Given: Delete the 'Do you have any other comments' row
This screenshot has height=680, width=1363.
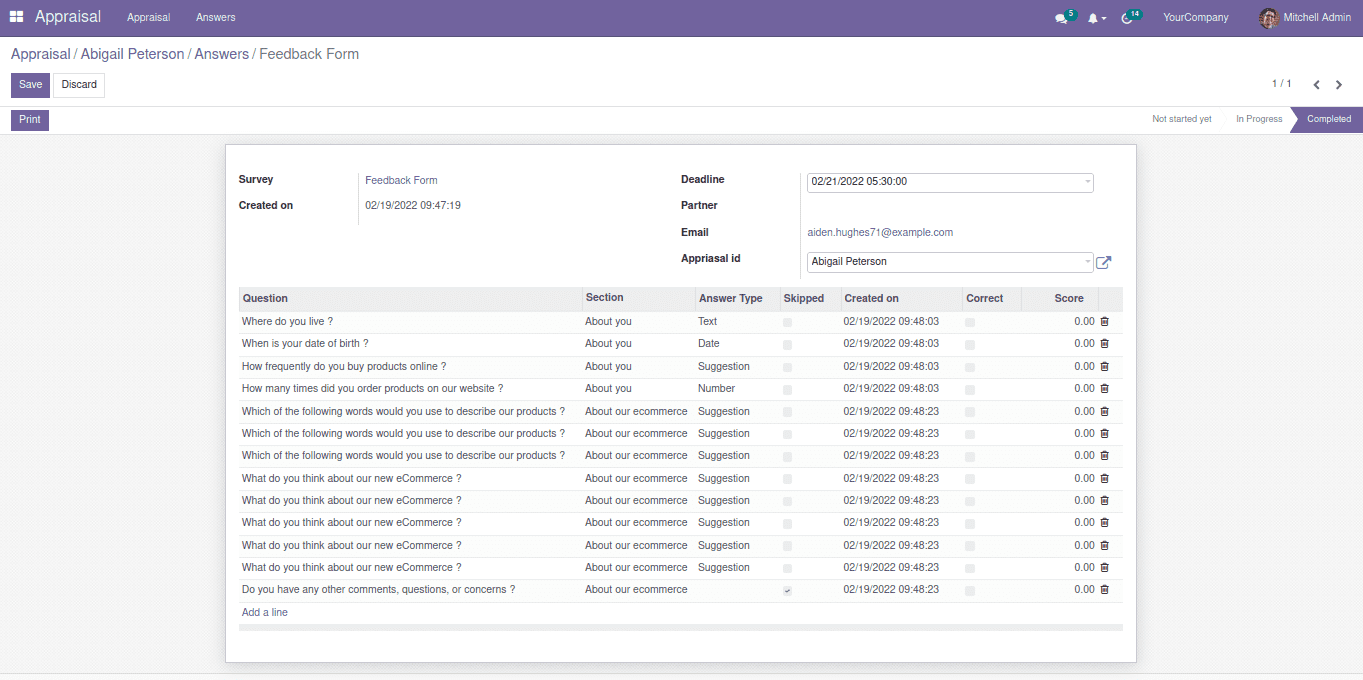Looking at the screenshot, I should coord(1105,590).
